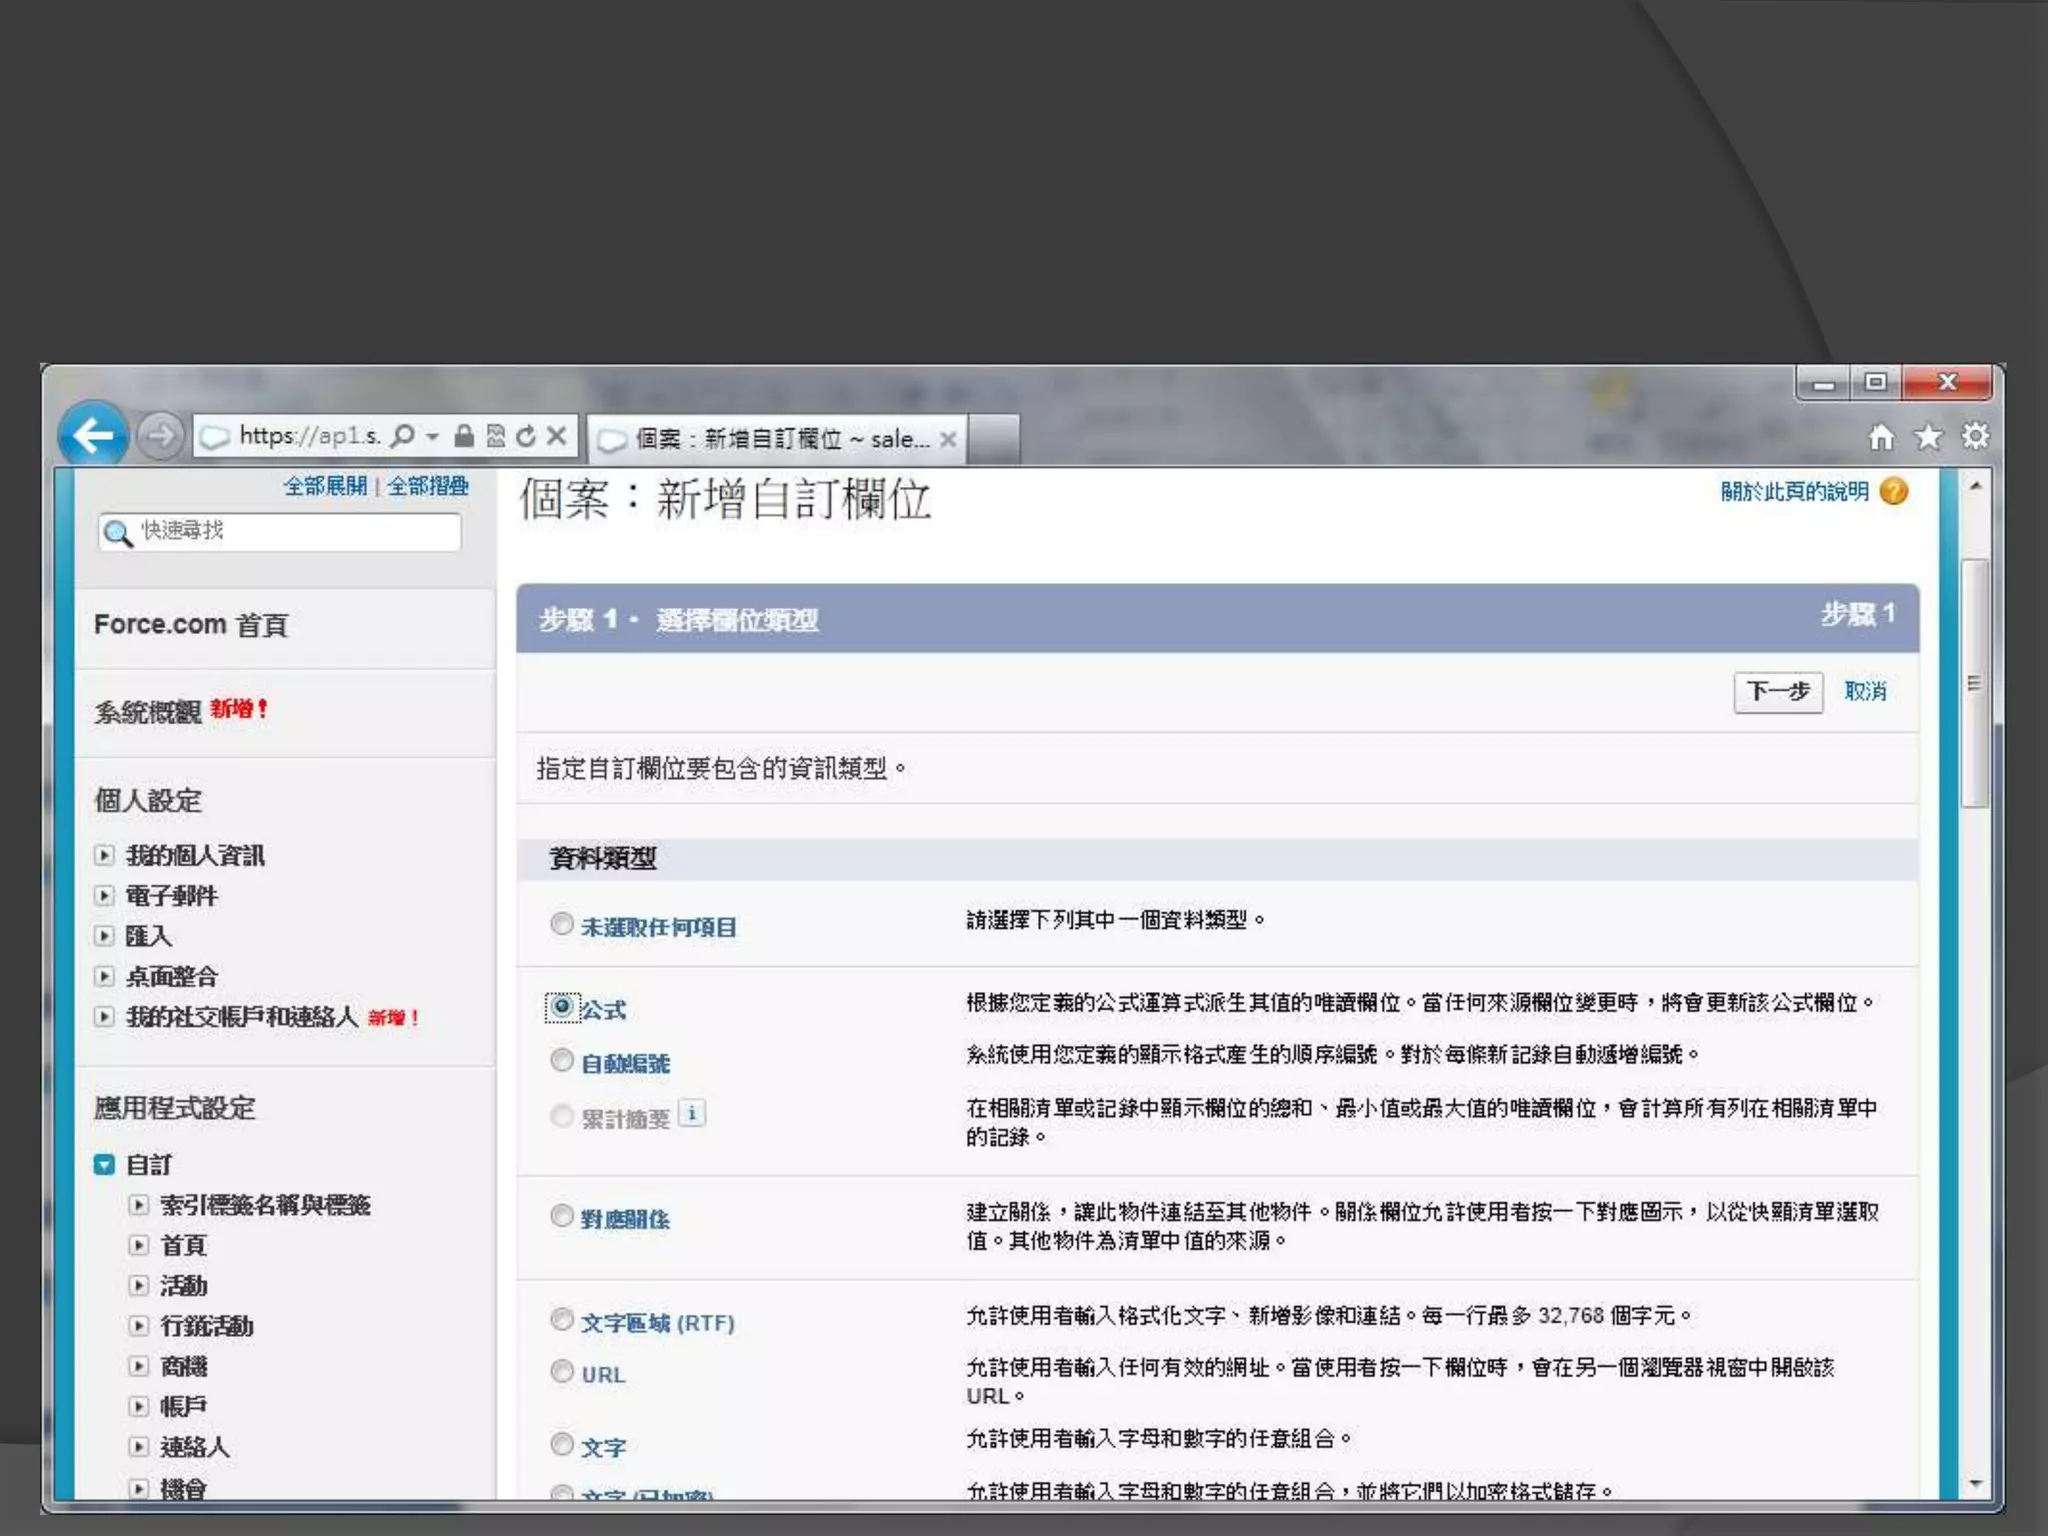Screen dimensions: 2048x1536
Task: Click the 取消 link
Action: point(1865,692)
